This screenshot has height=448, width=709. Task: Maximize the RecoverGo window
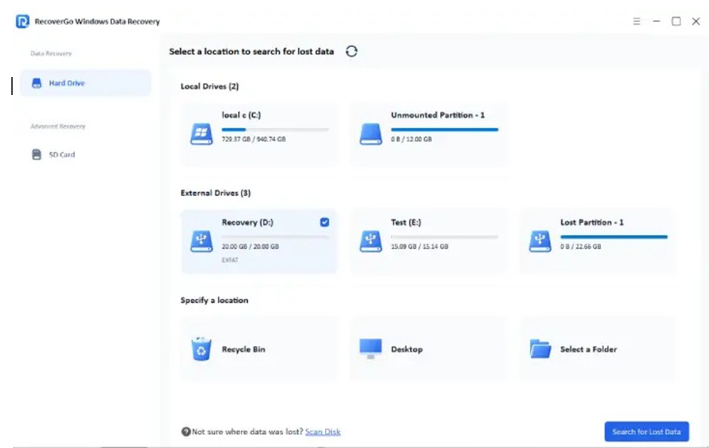pyautogui.click(x=676, y=21)
